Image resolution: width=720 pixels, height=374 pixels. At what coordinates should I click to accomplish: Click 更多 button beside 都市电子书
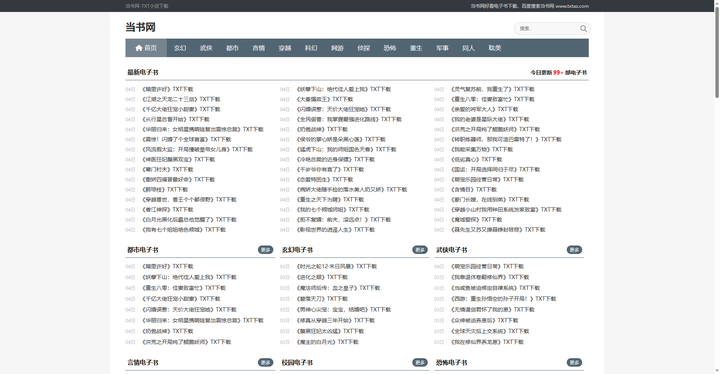coord(265,250)
